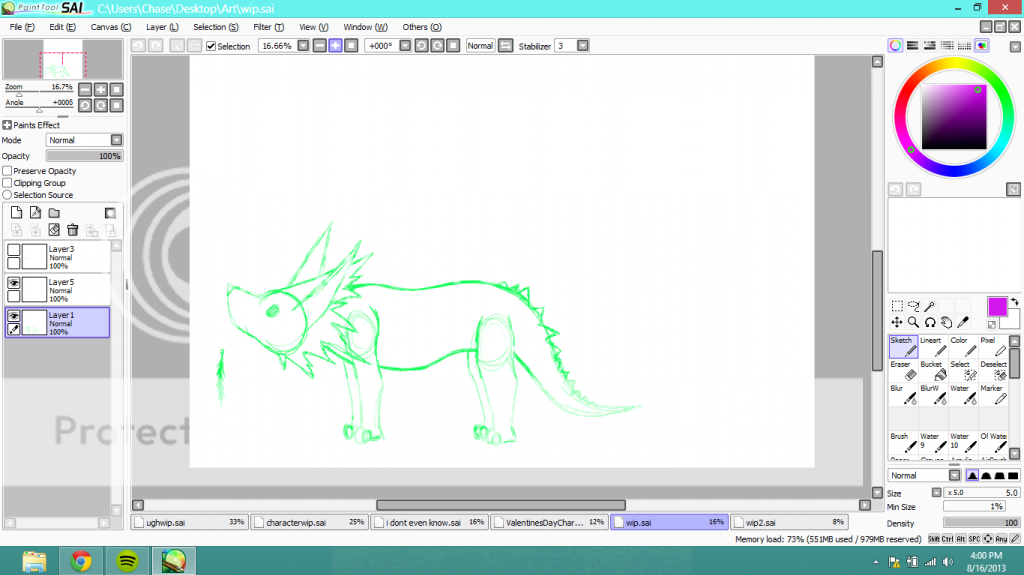Viewport: 1024px width, 575px height.
Task: Click the magenta foreground color swatch
Action: pos(998,305)
